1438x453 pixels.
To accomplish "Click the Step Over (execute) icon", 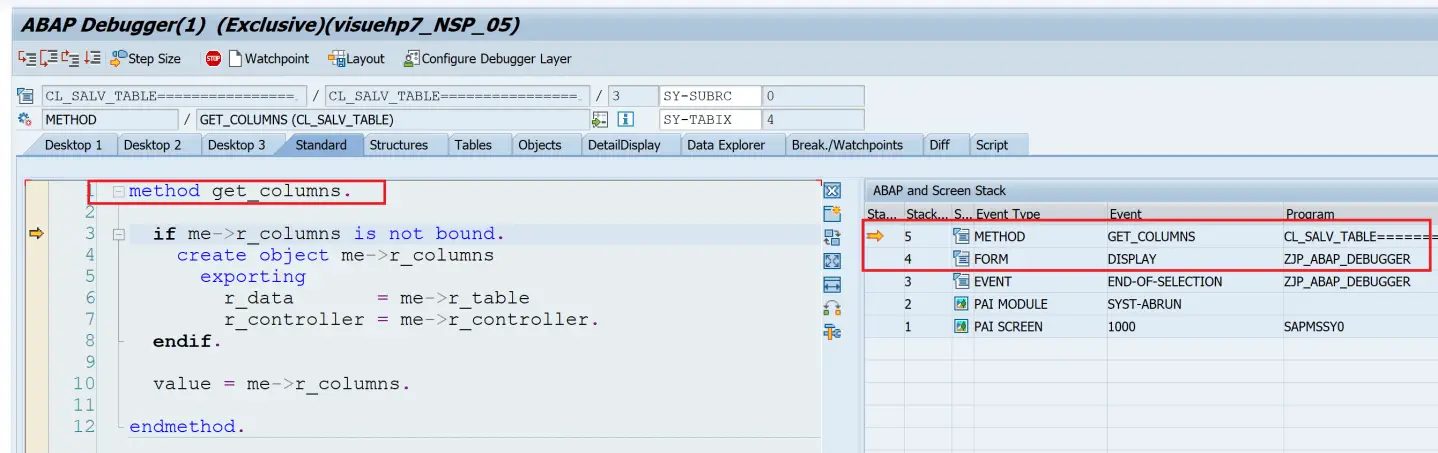I will (x=48, y=58).
